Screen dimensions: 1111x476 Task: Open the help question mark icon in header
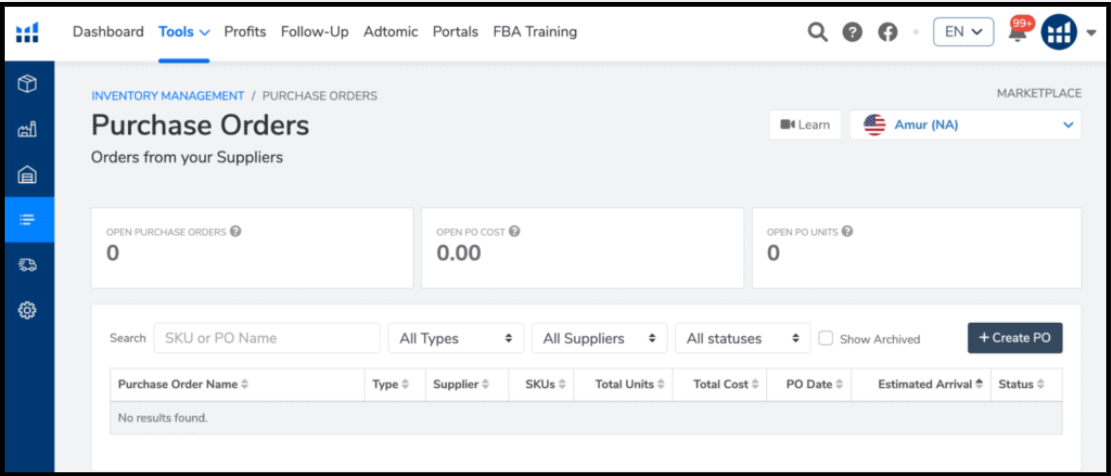pyautogui.click(x=852, y=32)
